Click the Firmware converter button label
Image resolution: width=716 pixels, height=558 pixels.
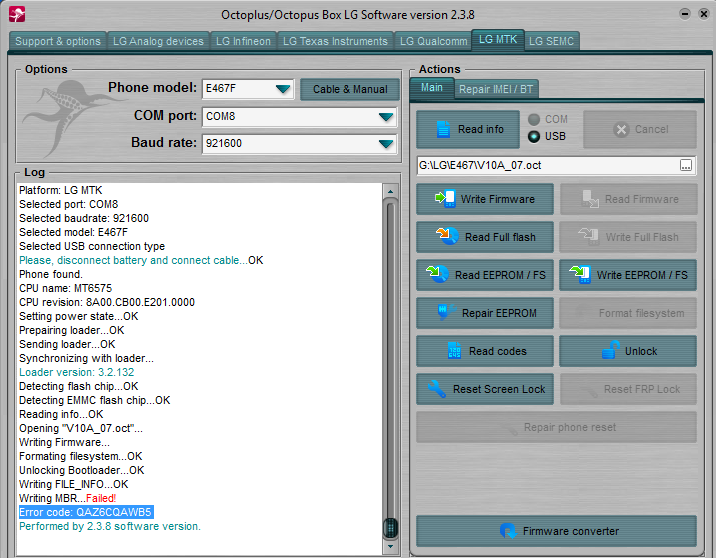coord(571,531)
